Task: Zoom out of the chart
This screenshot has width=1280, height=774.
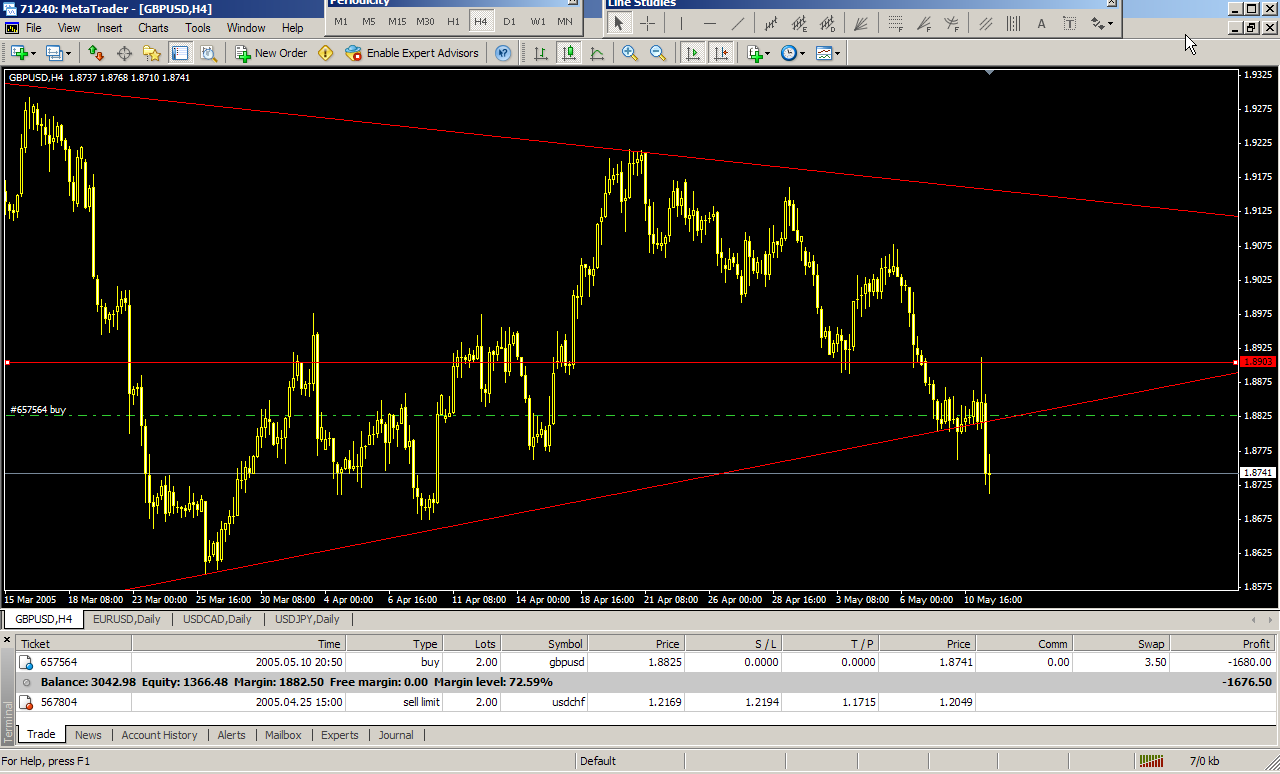Action: click(658, 53)
